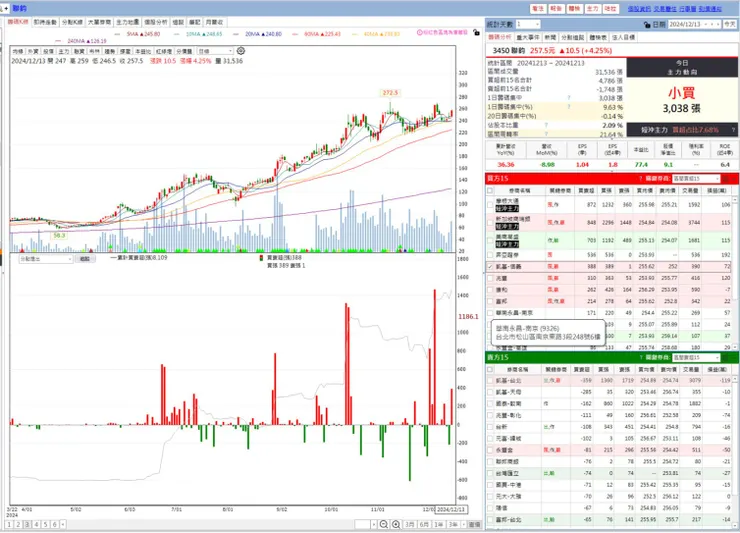This screenshot has width=740, height=533.
Task: Click export icon in red 買方15 header
Action: tap(726, 178)
